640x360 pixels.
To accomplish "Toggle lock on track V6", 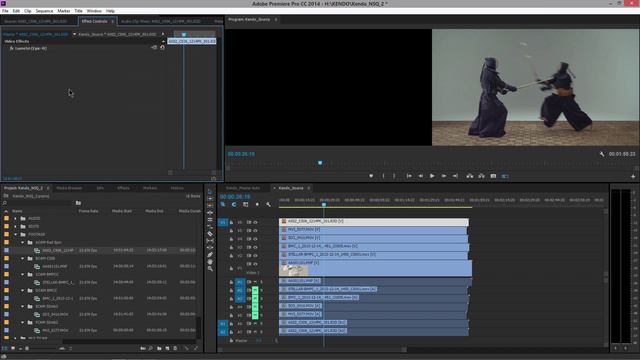I will 231,222.
